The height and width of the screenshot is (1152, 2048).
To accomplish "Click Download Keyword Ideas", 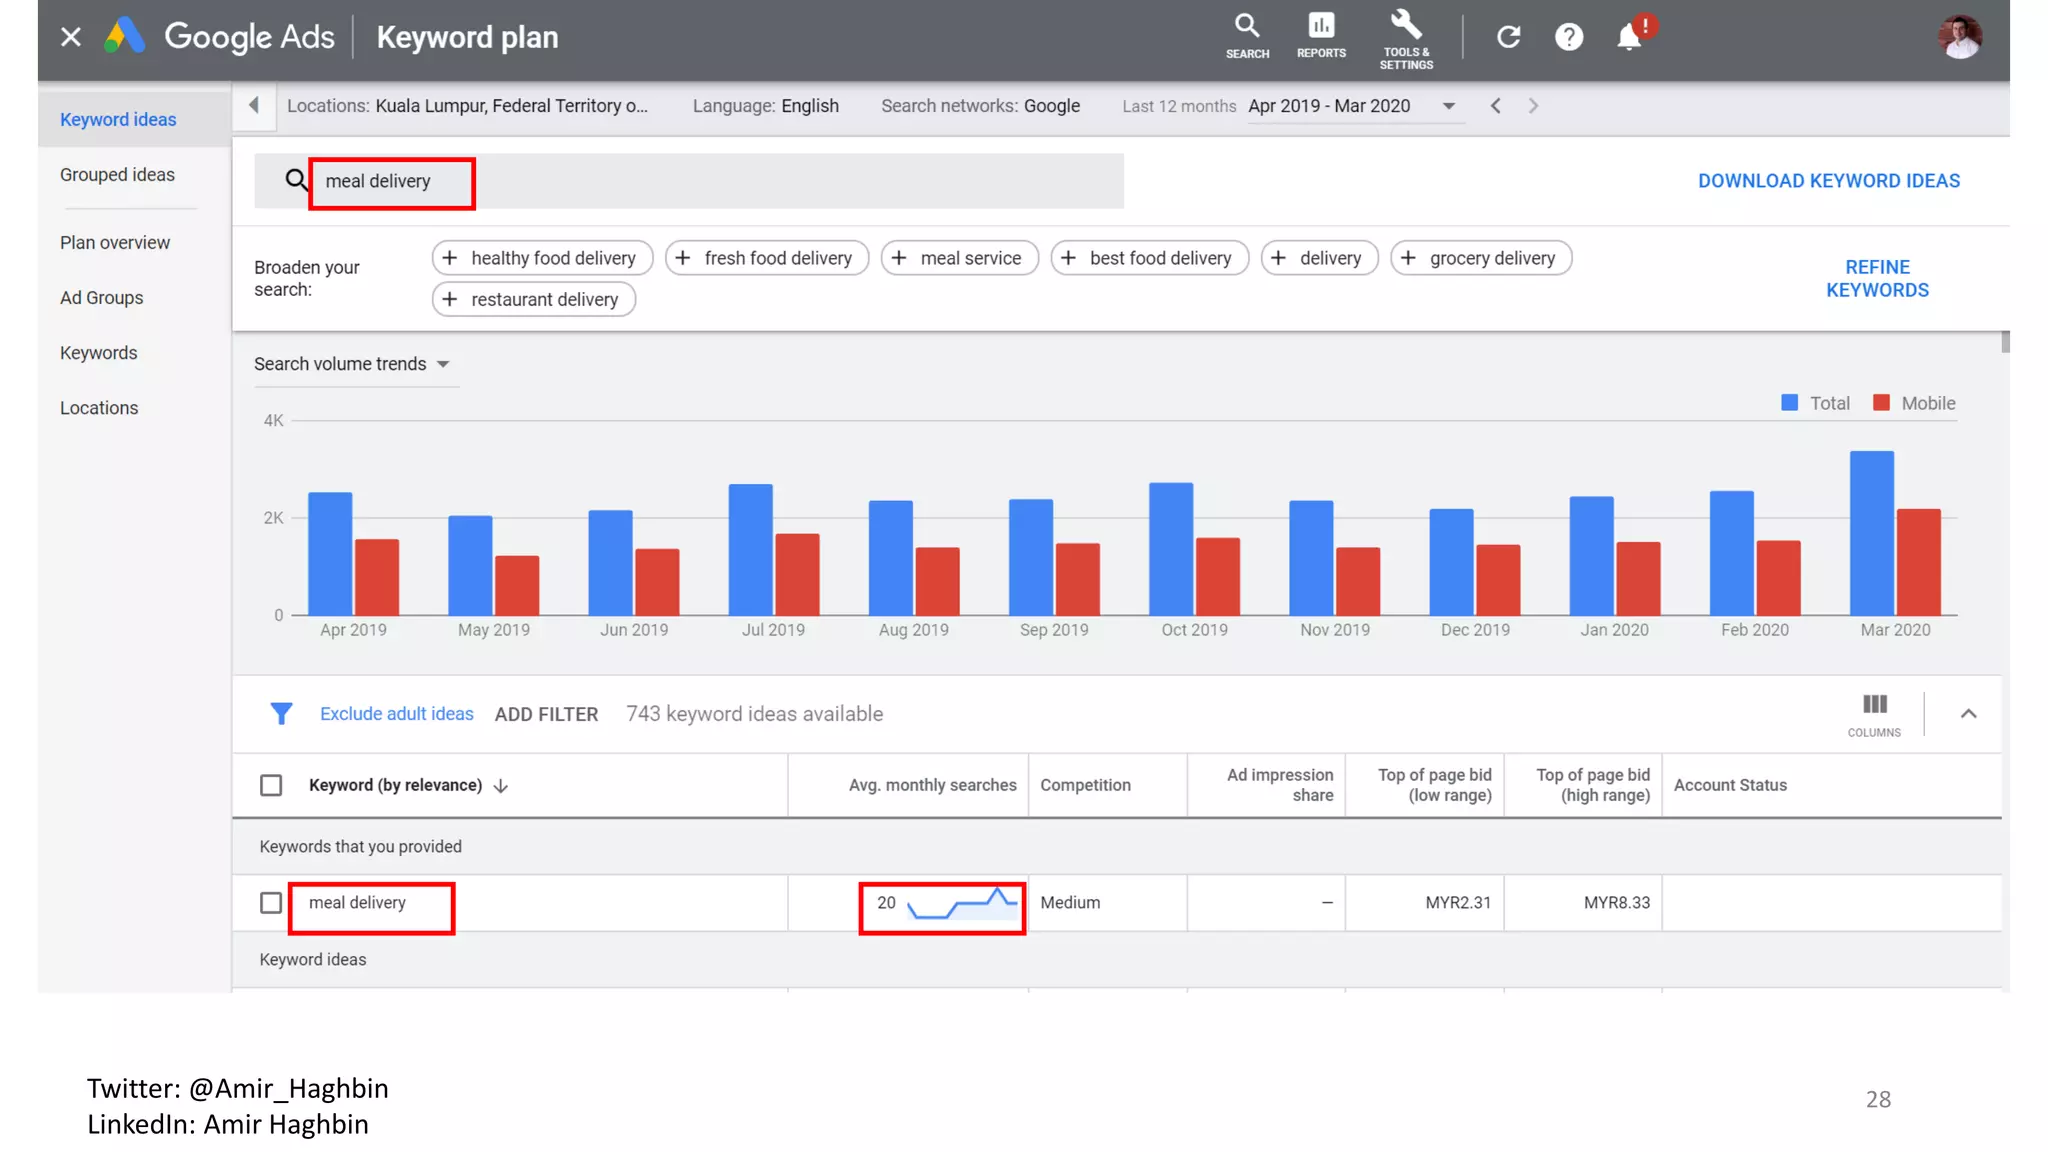I will coord(1828,181).
